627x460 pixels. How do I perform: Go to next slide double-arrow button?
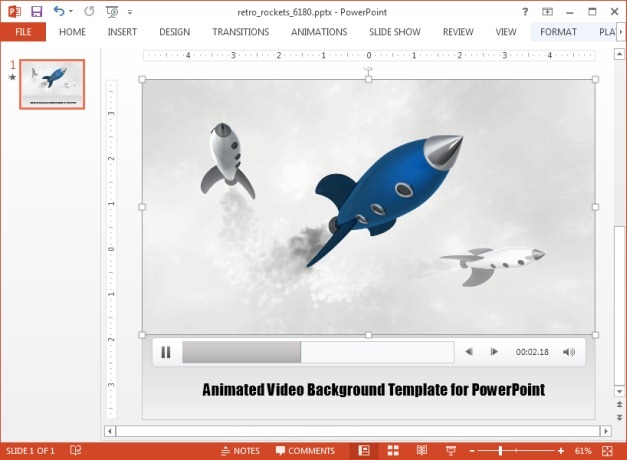click(x=619, y=417)
